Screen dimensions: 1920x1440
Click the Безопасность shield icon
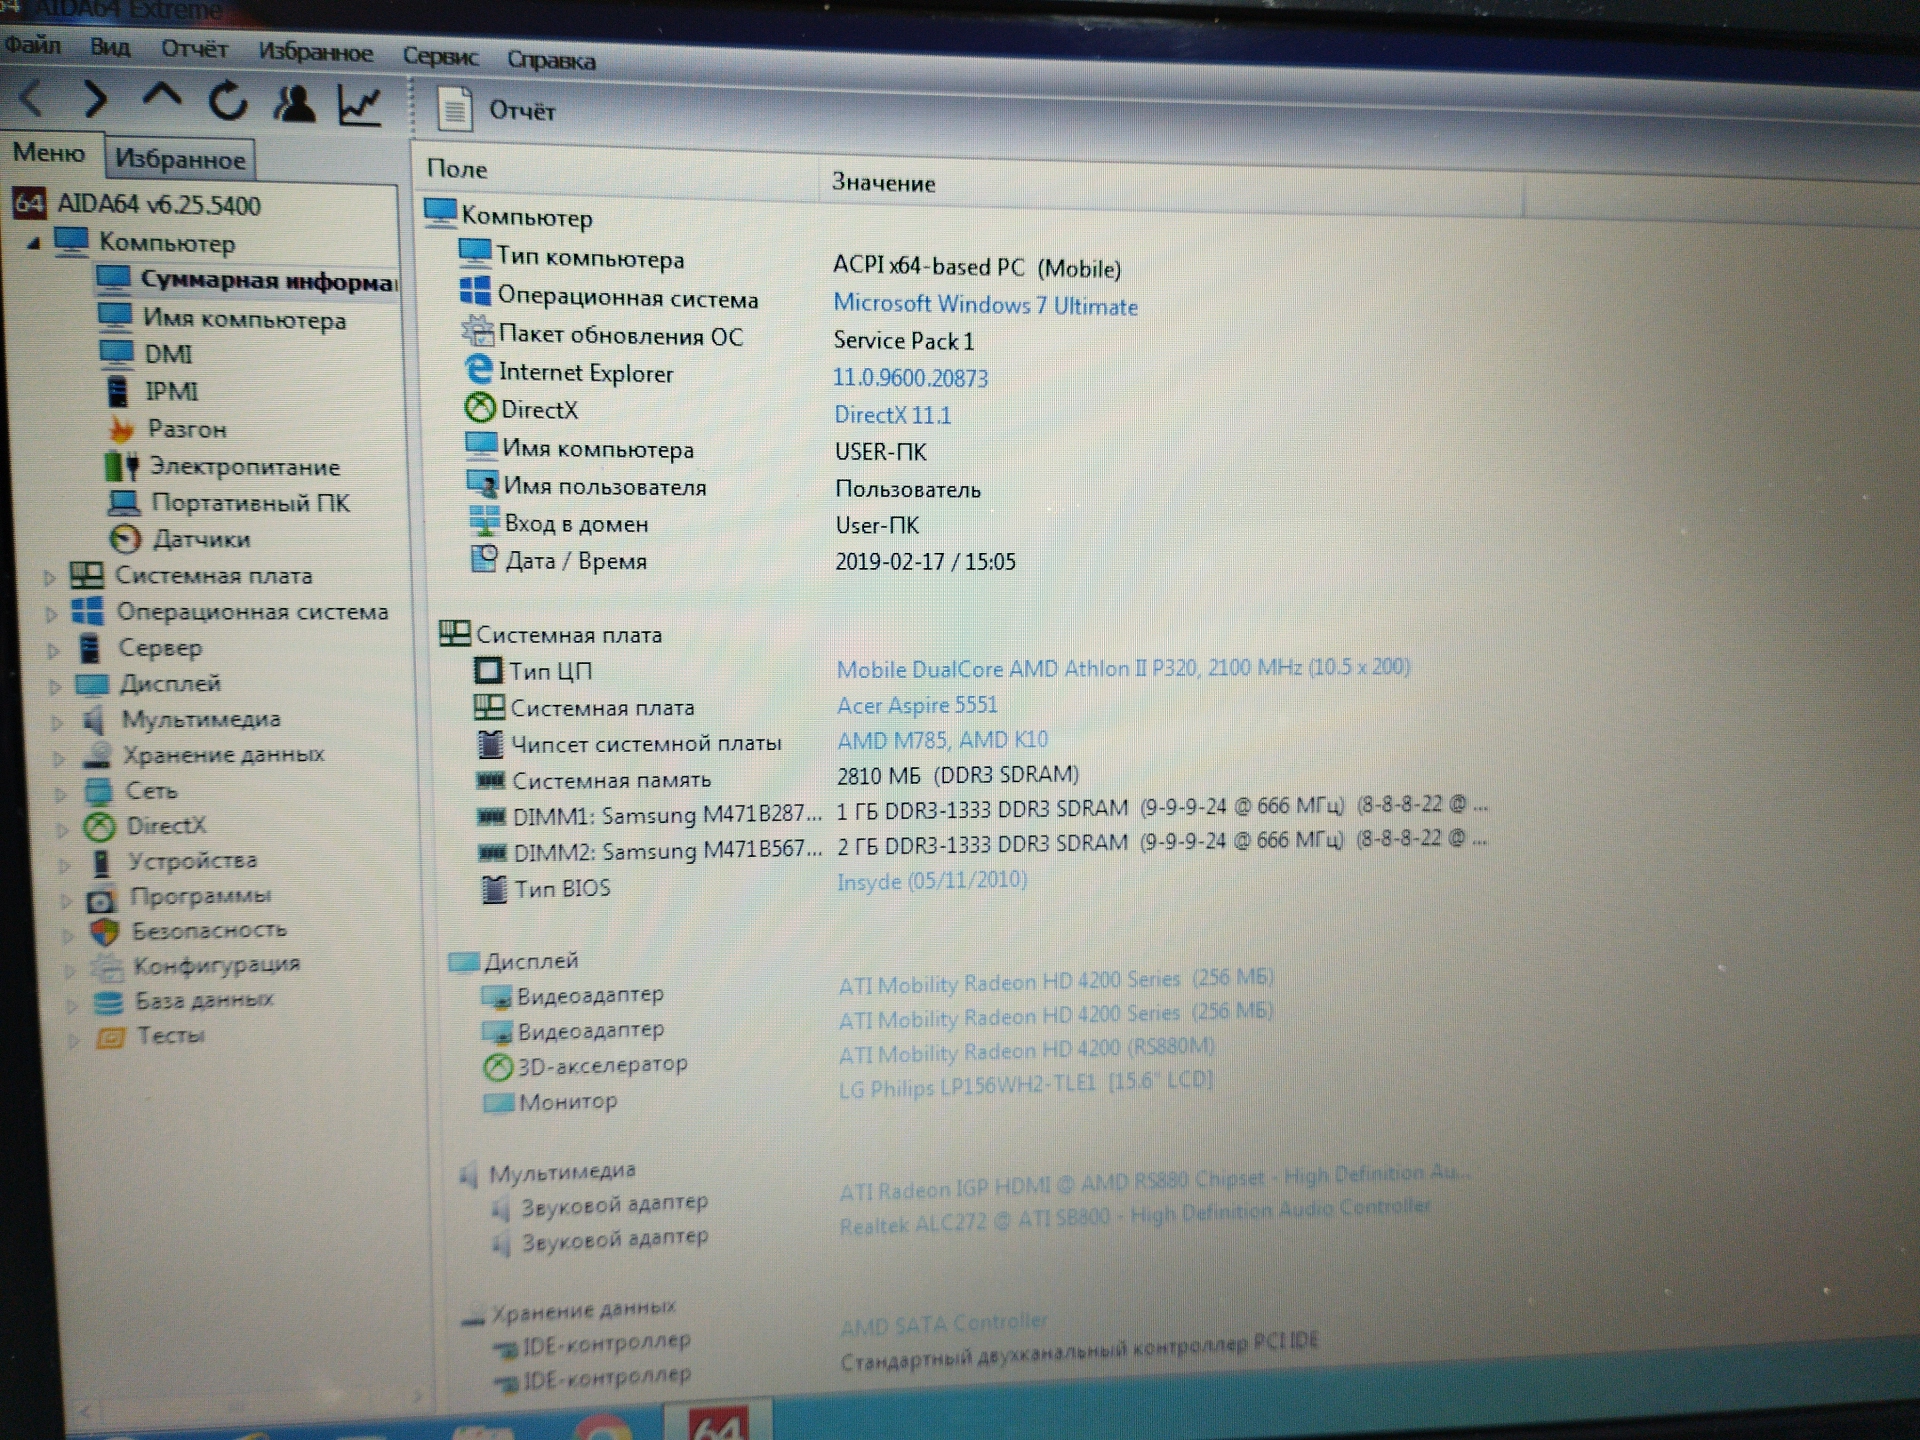coord(104,932)
